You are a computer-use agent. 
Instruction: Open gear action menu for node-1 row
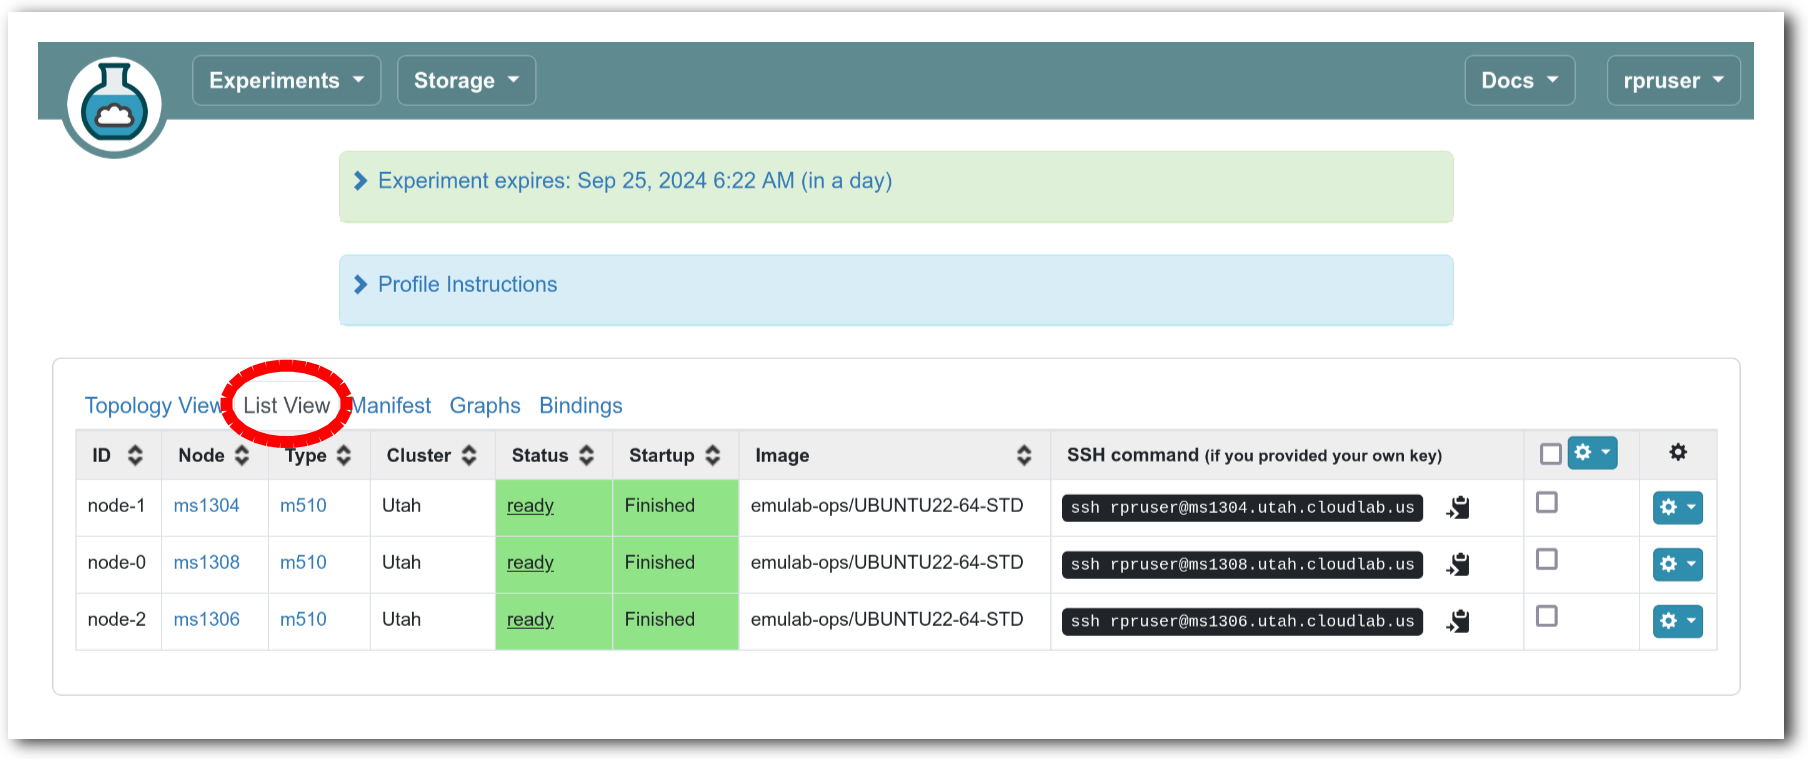1678,508
